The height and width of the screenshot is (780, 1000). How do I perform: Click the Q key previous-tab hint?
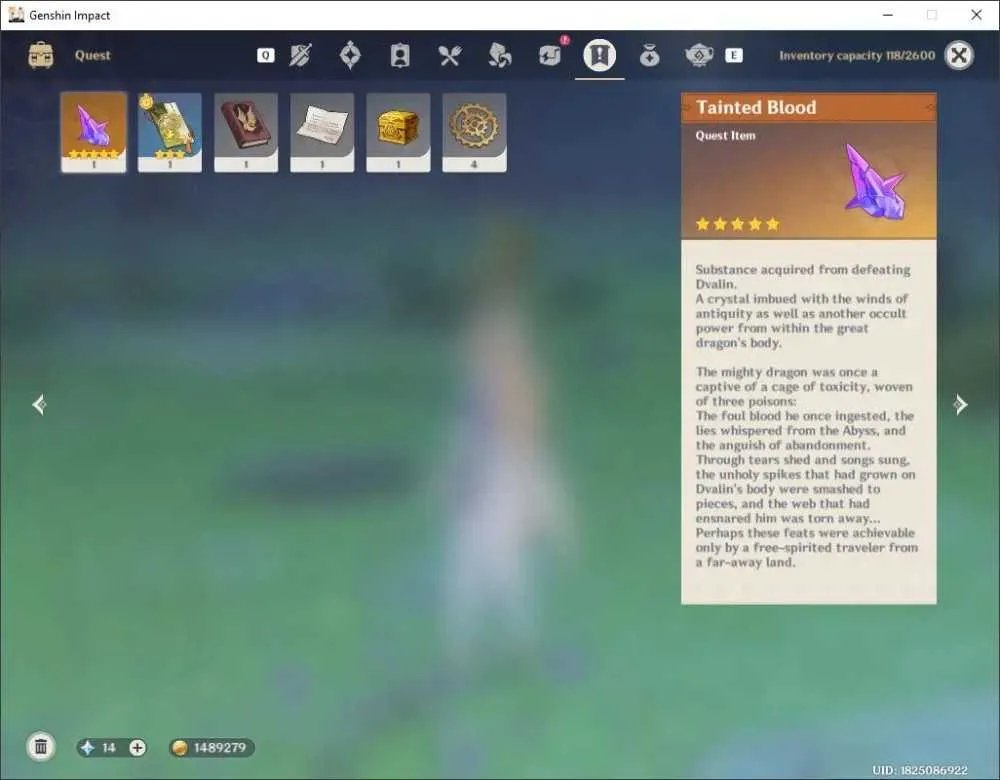point(265,55)
